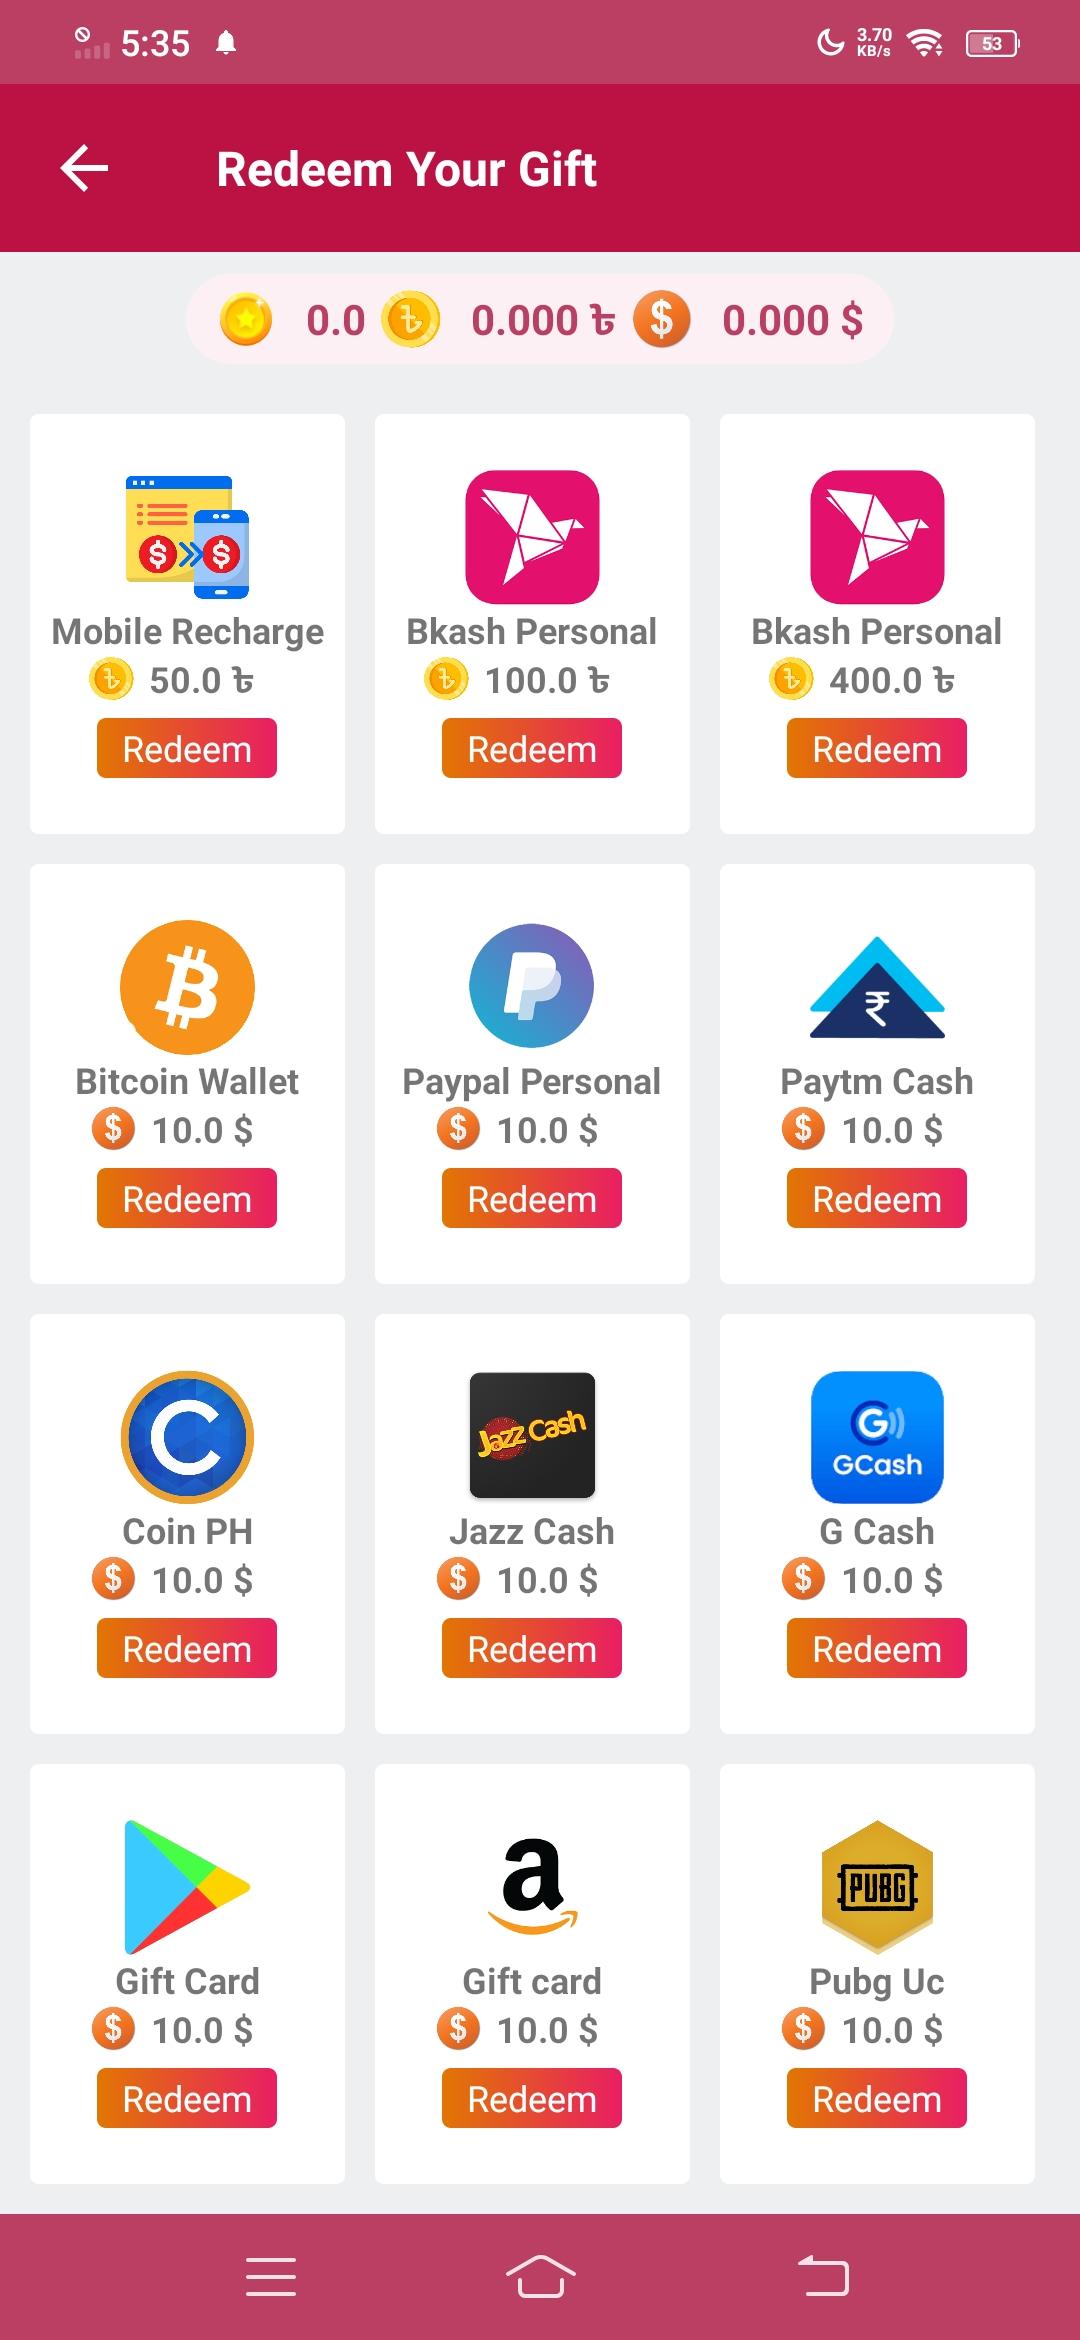Redeem the G Cash reward
1080x2340 pixels.
click(x=877, y=1648)
